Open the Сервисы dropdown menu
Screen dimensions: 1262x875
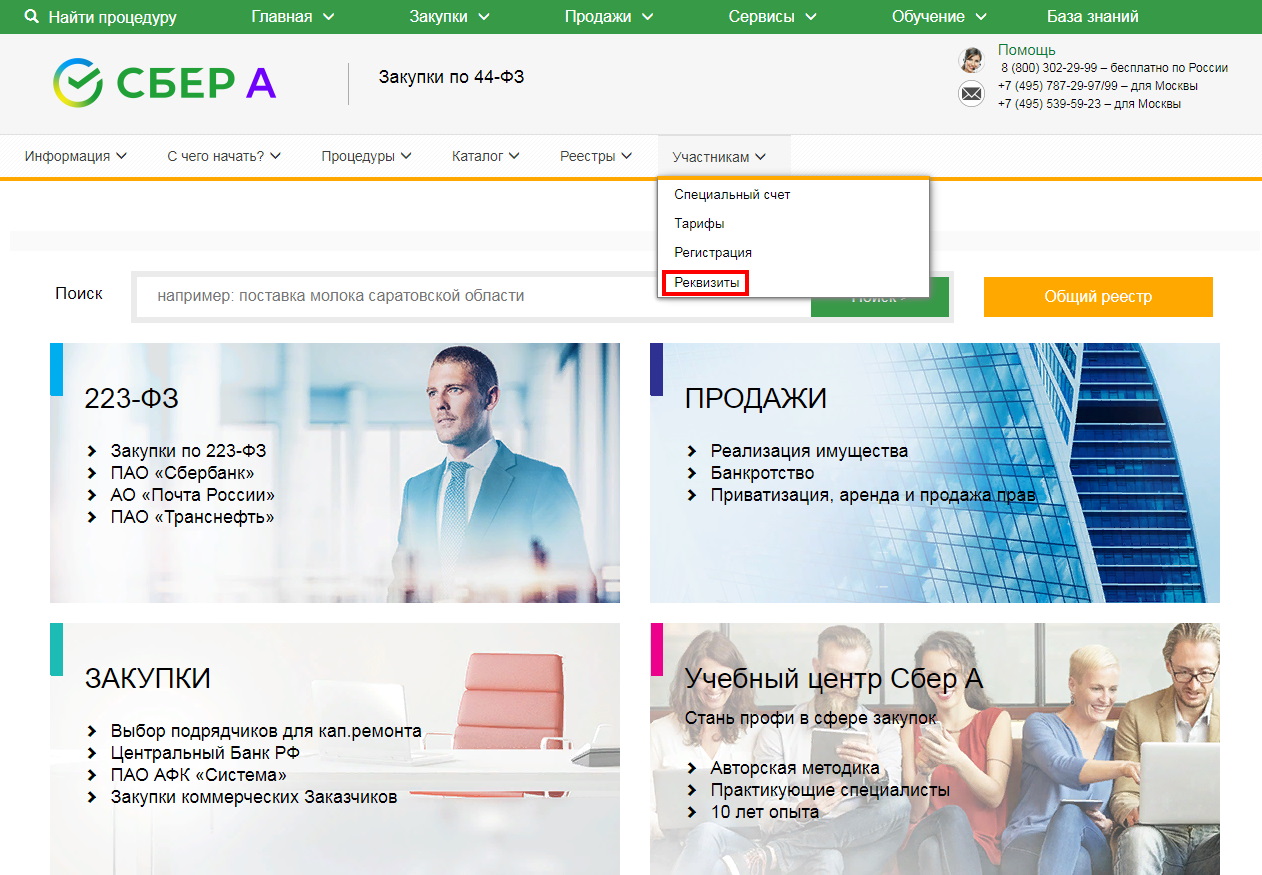(x=772, y=17)
